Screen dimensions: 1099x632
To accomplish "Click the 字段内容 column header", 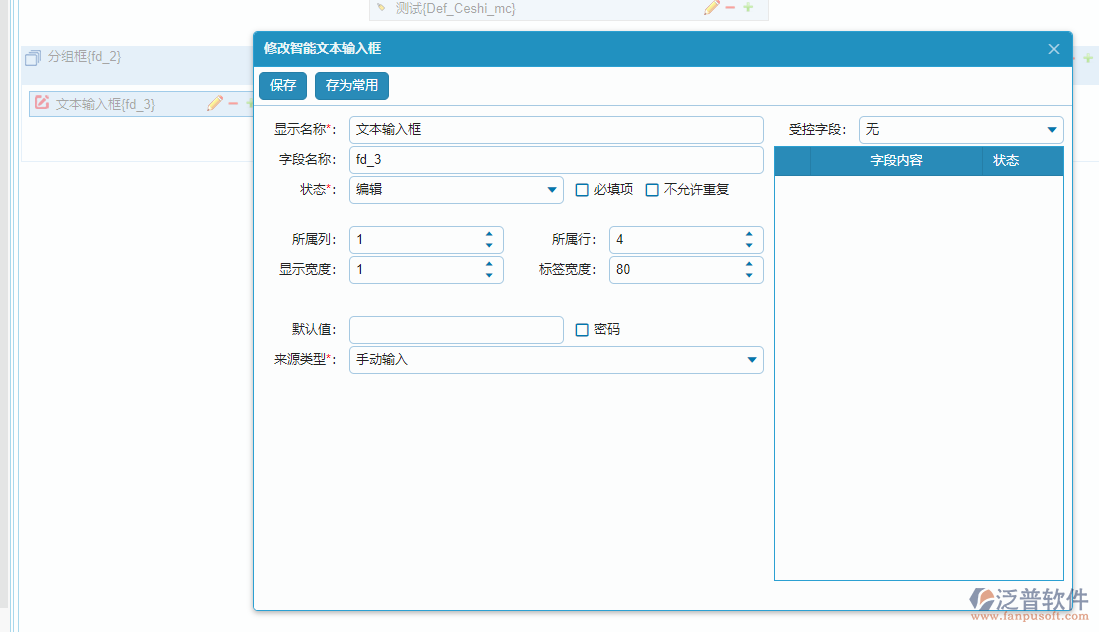I will click(x=898, y=161).
